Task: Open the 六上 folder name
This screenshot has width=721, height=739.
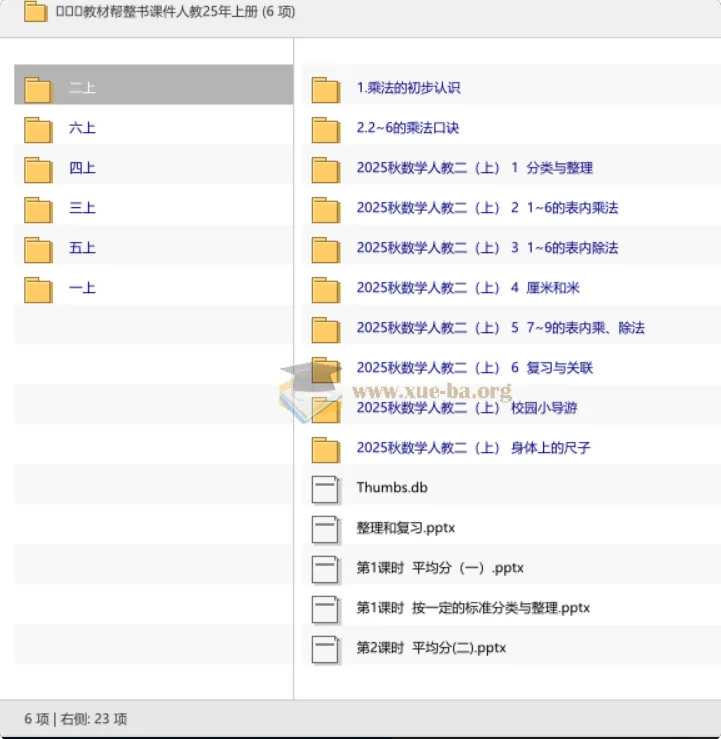Action: 82,128
